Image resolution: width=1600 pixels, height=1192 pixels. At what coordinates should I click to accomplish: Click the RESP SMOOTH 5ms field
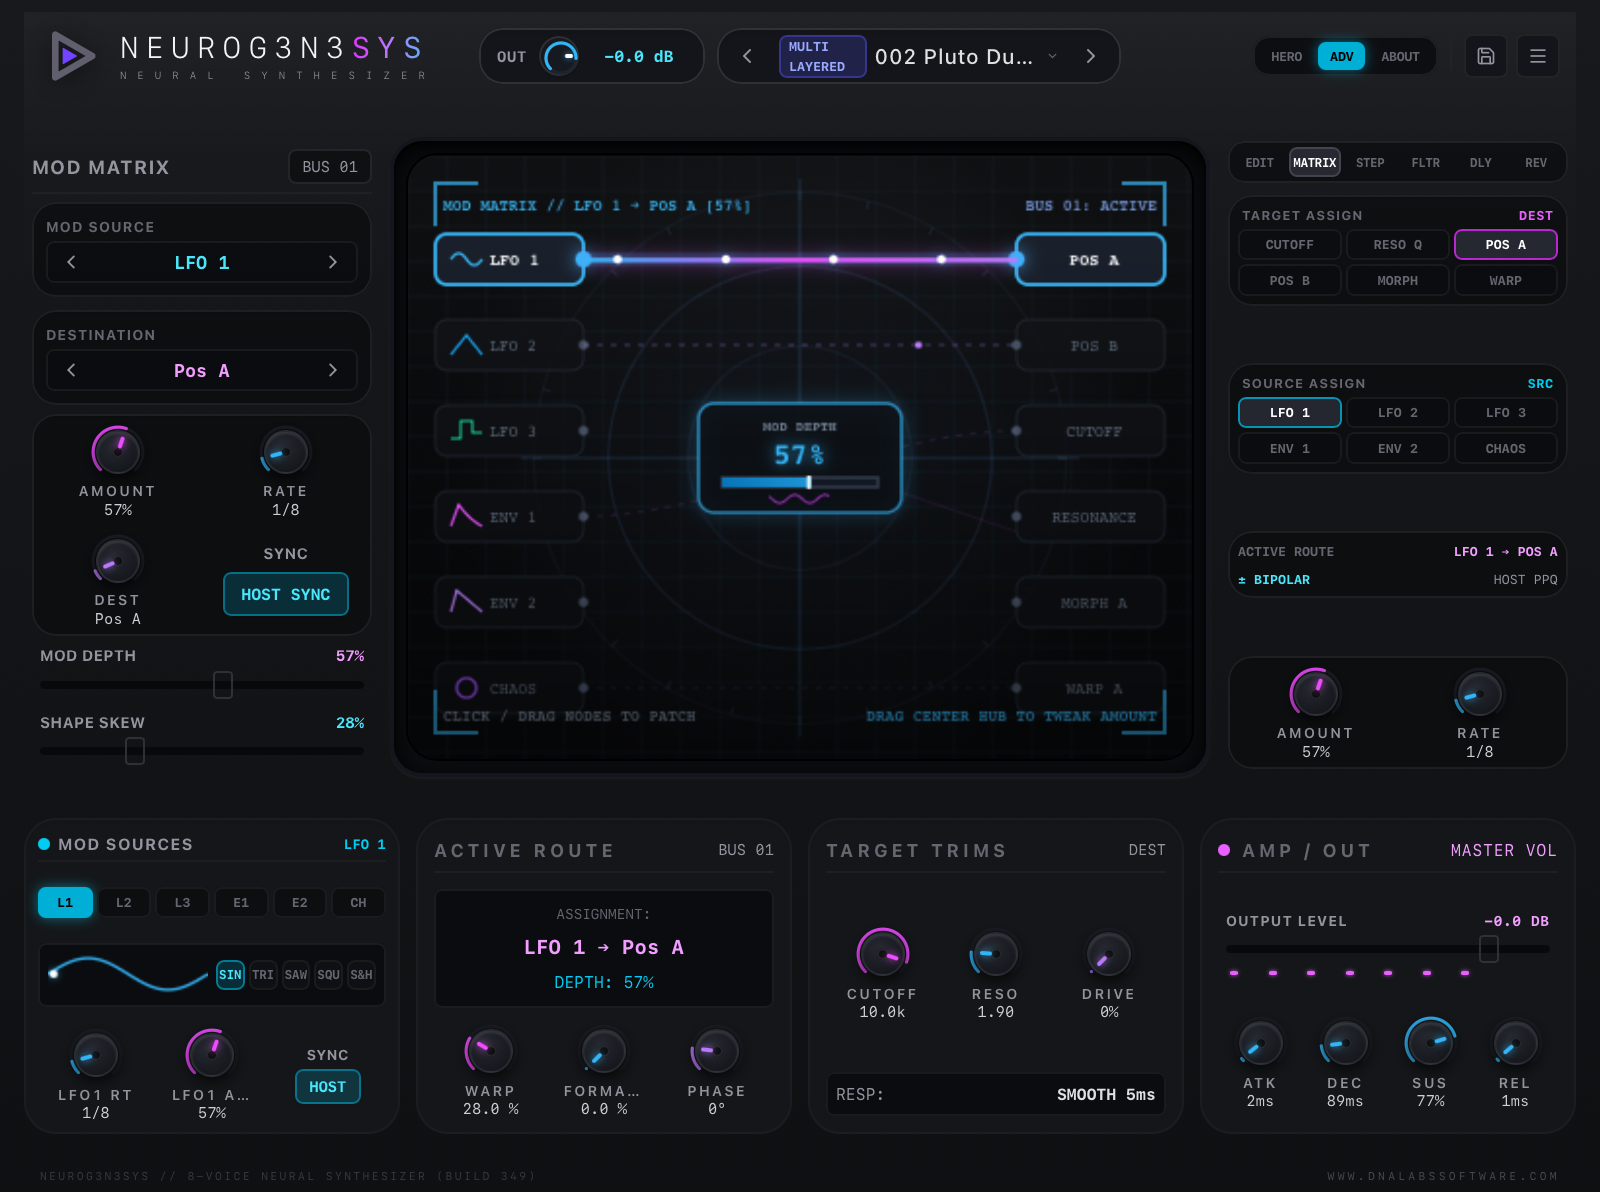[x=996, y=1094]
